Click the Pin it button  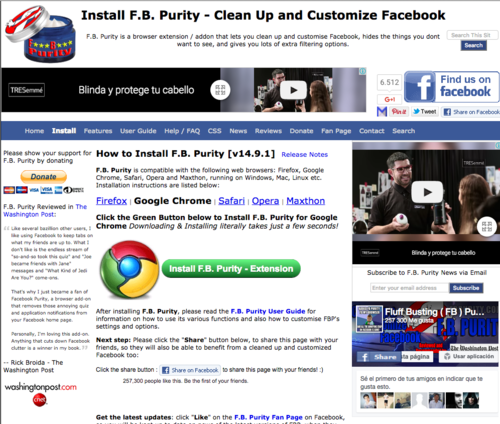(x=399, y=112)
